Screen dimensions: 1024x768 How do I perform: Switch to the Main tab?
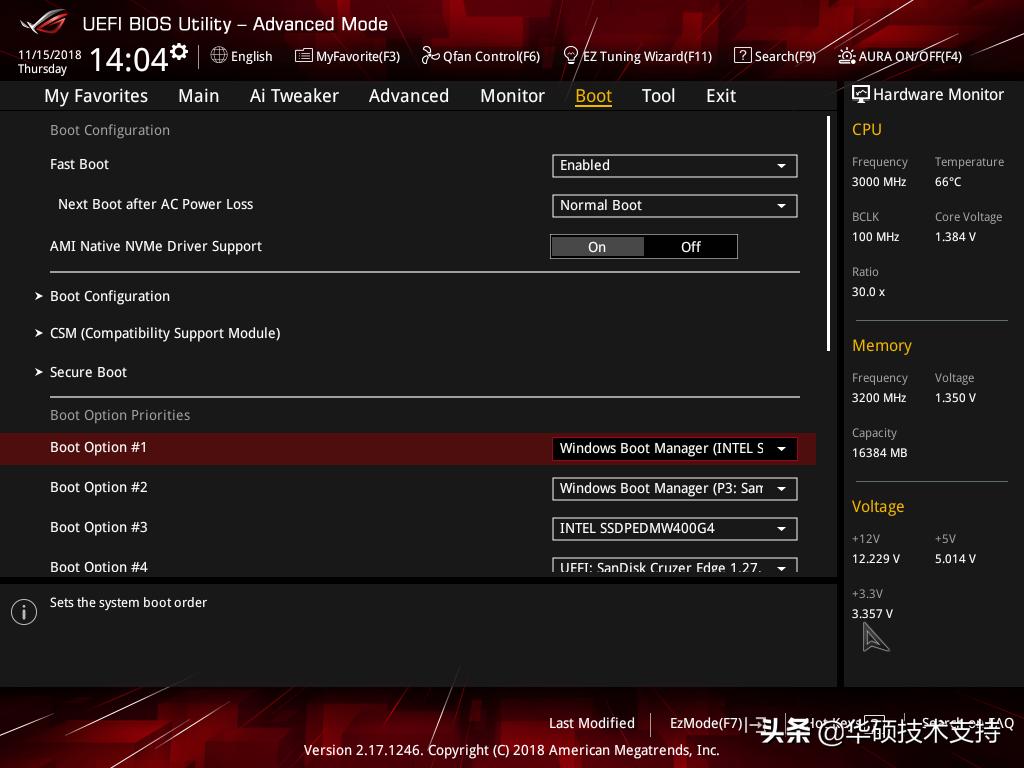(x=199, y=96)
